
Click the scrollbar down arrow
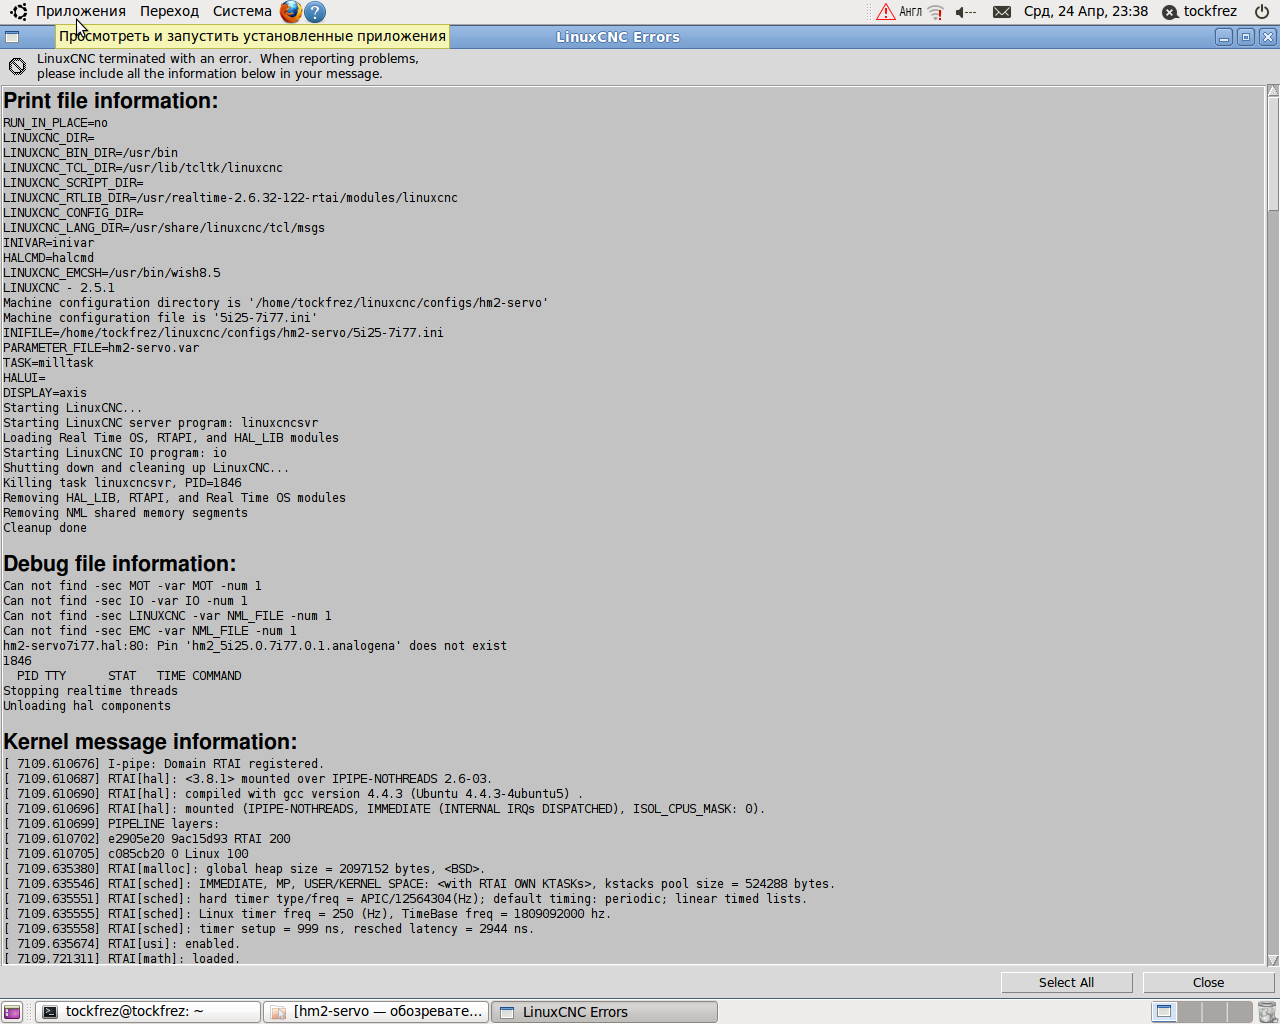tap(1273, 960)
